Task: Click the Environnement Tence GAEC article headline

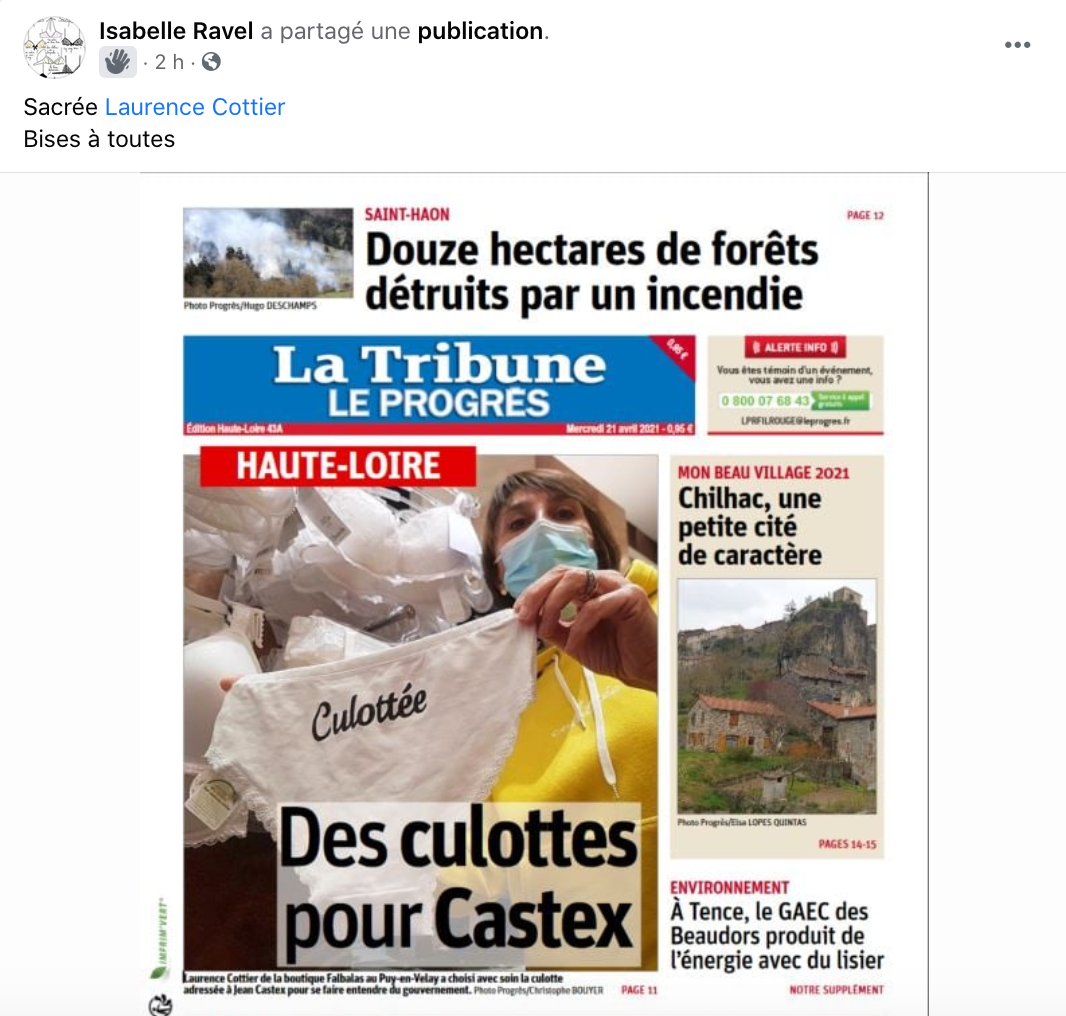Action: [x=777, y=935]
